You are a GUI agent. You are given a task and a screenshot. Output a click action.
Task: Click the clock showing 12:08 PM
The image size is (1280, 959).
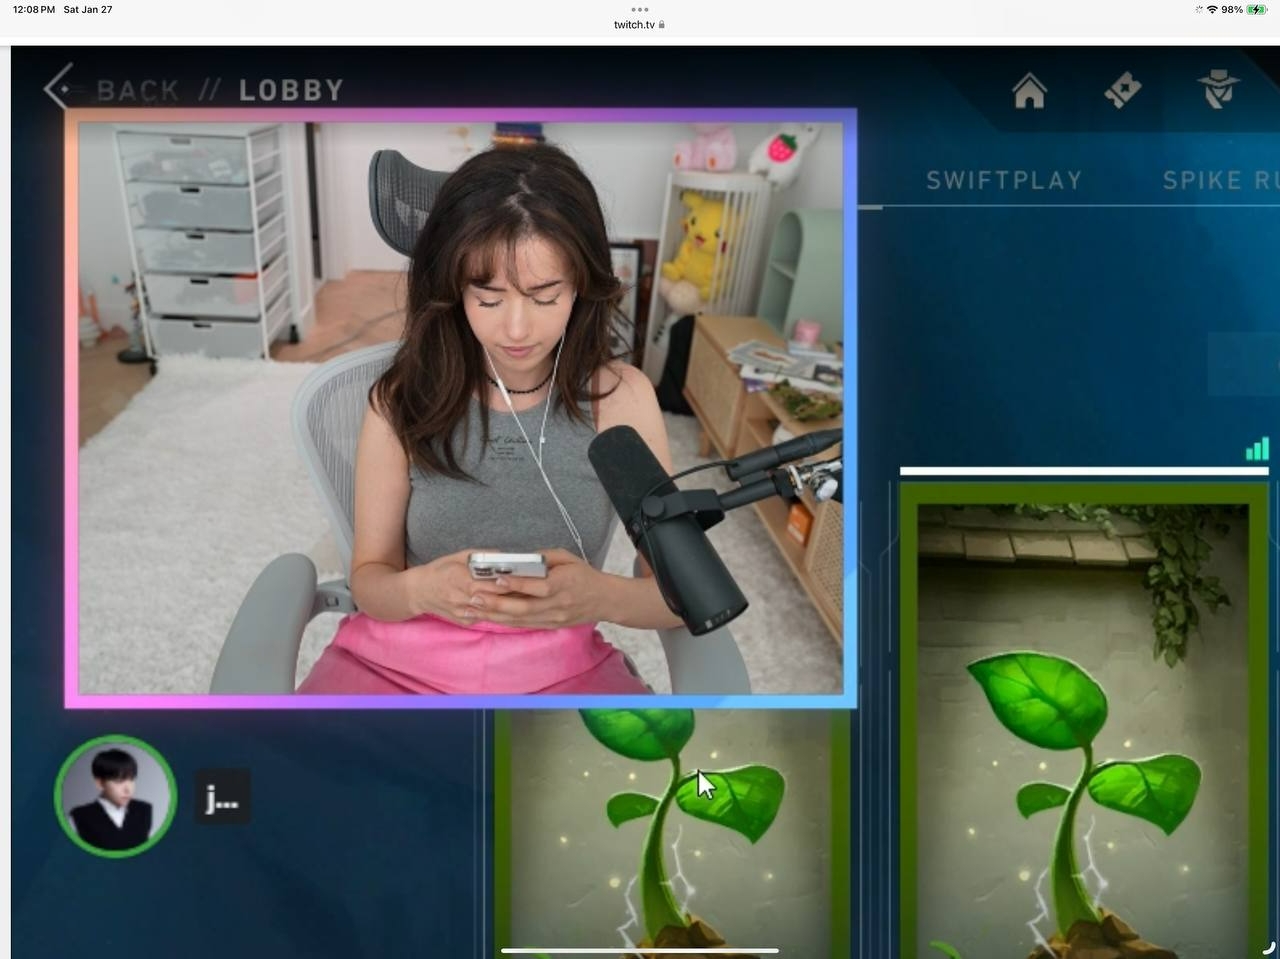pos(34,9)
